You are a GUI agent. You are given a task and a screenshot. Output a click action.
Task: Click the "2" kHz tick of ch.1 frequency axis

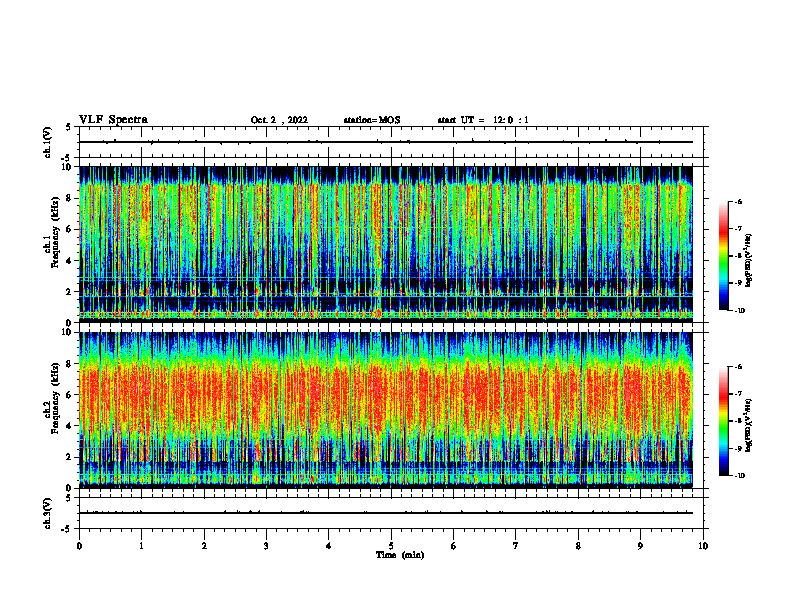click(x=69, y=292)
